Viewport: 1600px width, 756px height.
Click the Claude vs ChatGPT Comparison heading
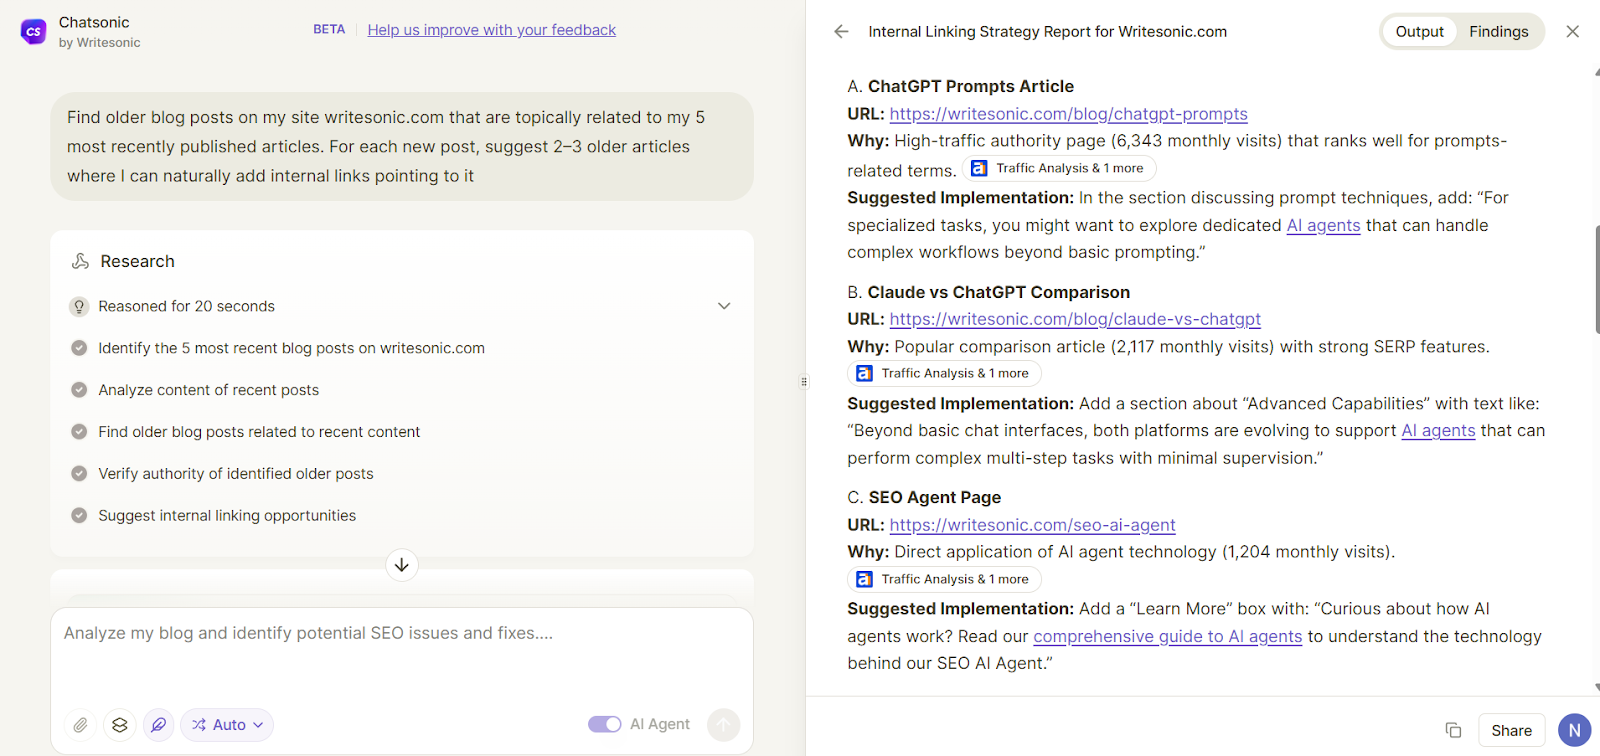click(998, 292)
